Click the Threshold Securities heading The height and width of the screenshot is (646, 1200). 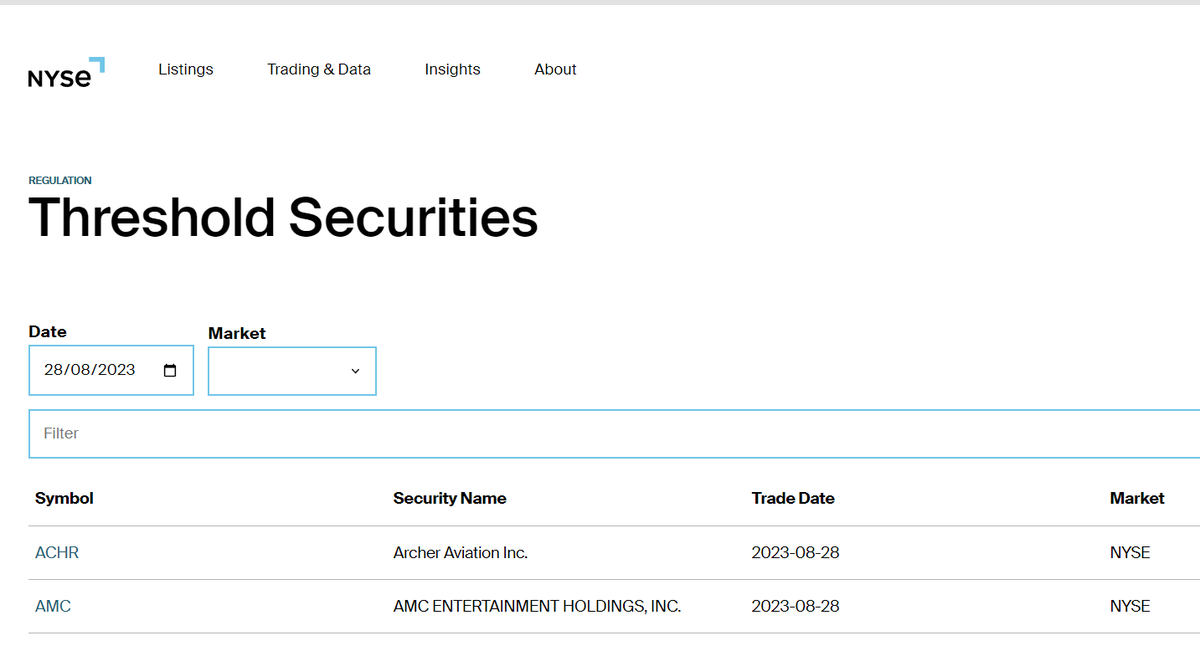tap(283, 217)
